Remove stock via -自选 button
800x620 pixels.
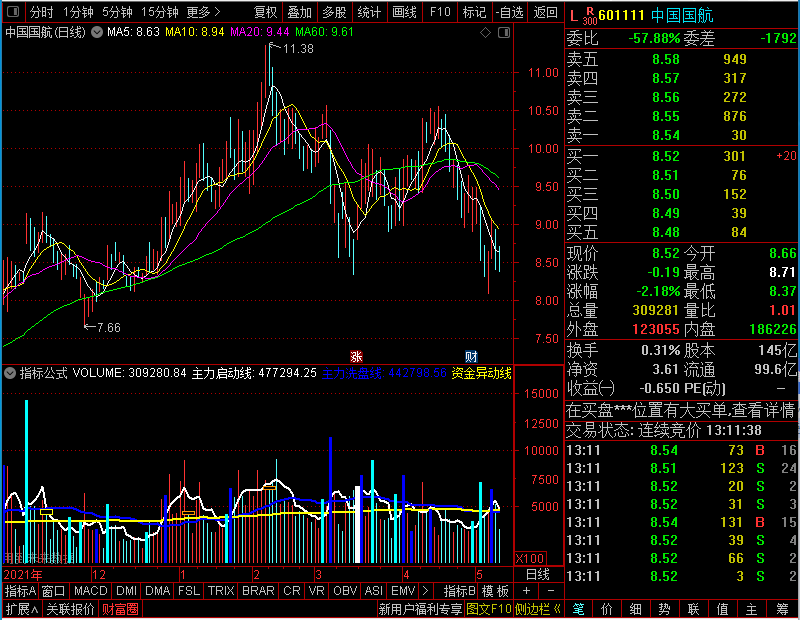click(509, 12)
